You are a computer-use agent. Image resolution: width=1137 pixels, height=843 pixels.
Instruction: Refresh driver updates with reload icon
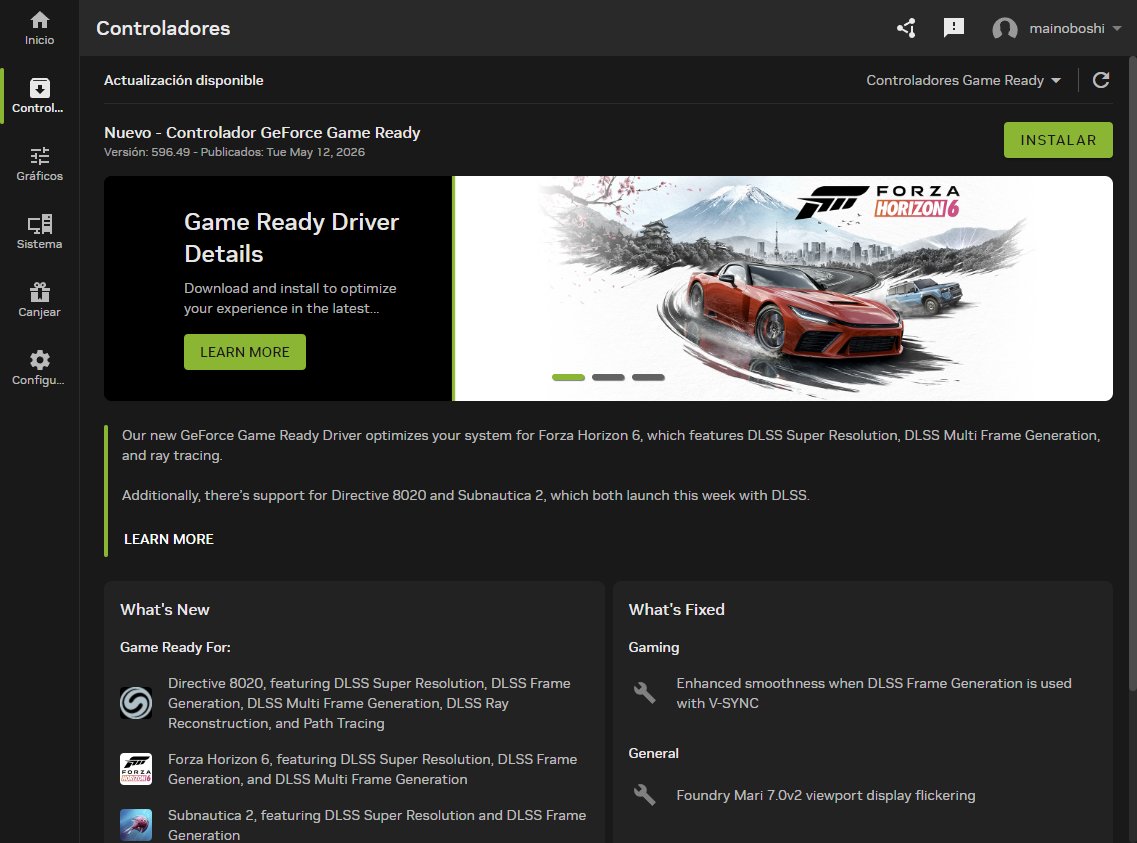(1101, 80)
